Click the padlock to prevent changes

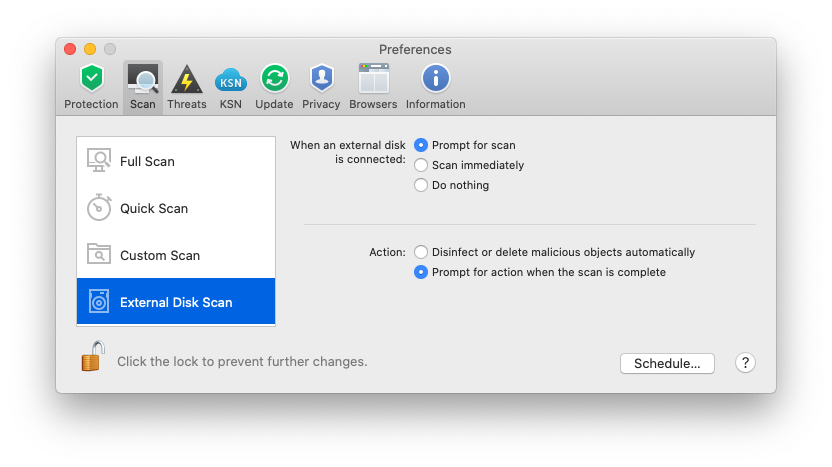(x=93, y=357)
